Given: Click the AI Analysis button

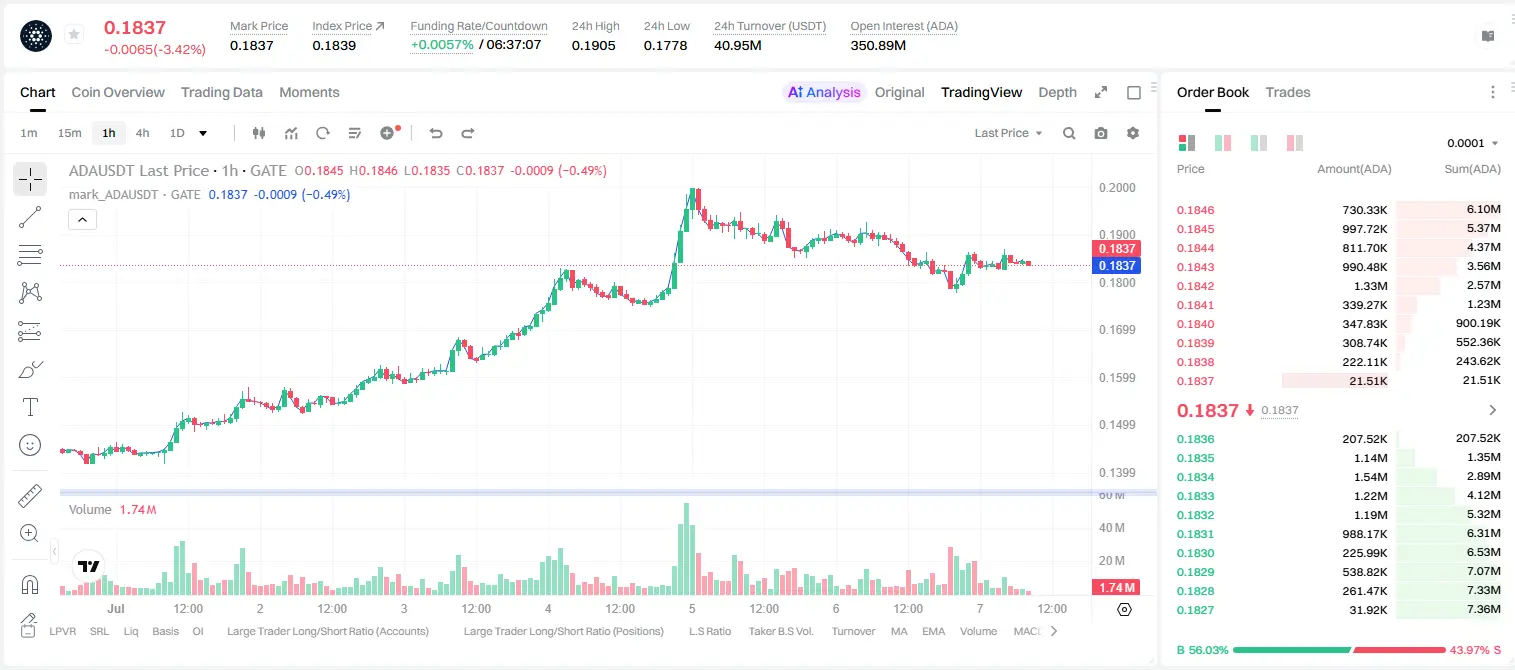Looking at the screenshot, I should pos(823,92).
